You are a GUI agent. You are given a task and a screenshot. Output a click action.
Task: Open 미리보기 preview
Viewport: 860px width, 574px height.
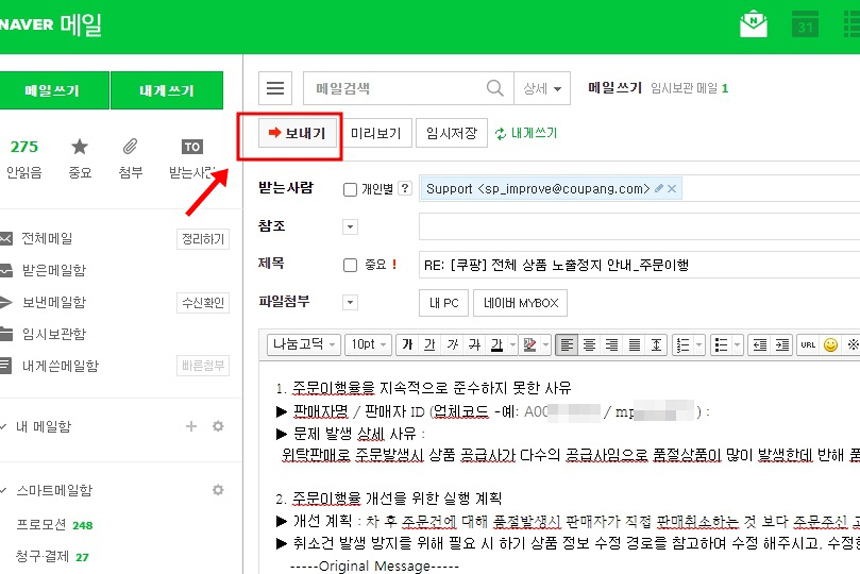coord(376,133)
